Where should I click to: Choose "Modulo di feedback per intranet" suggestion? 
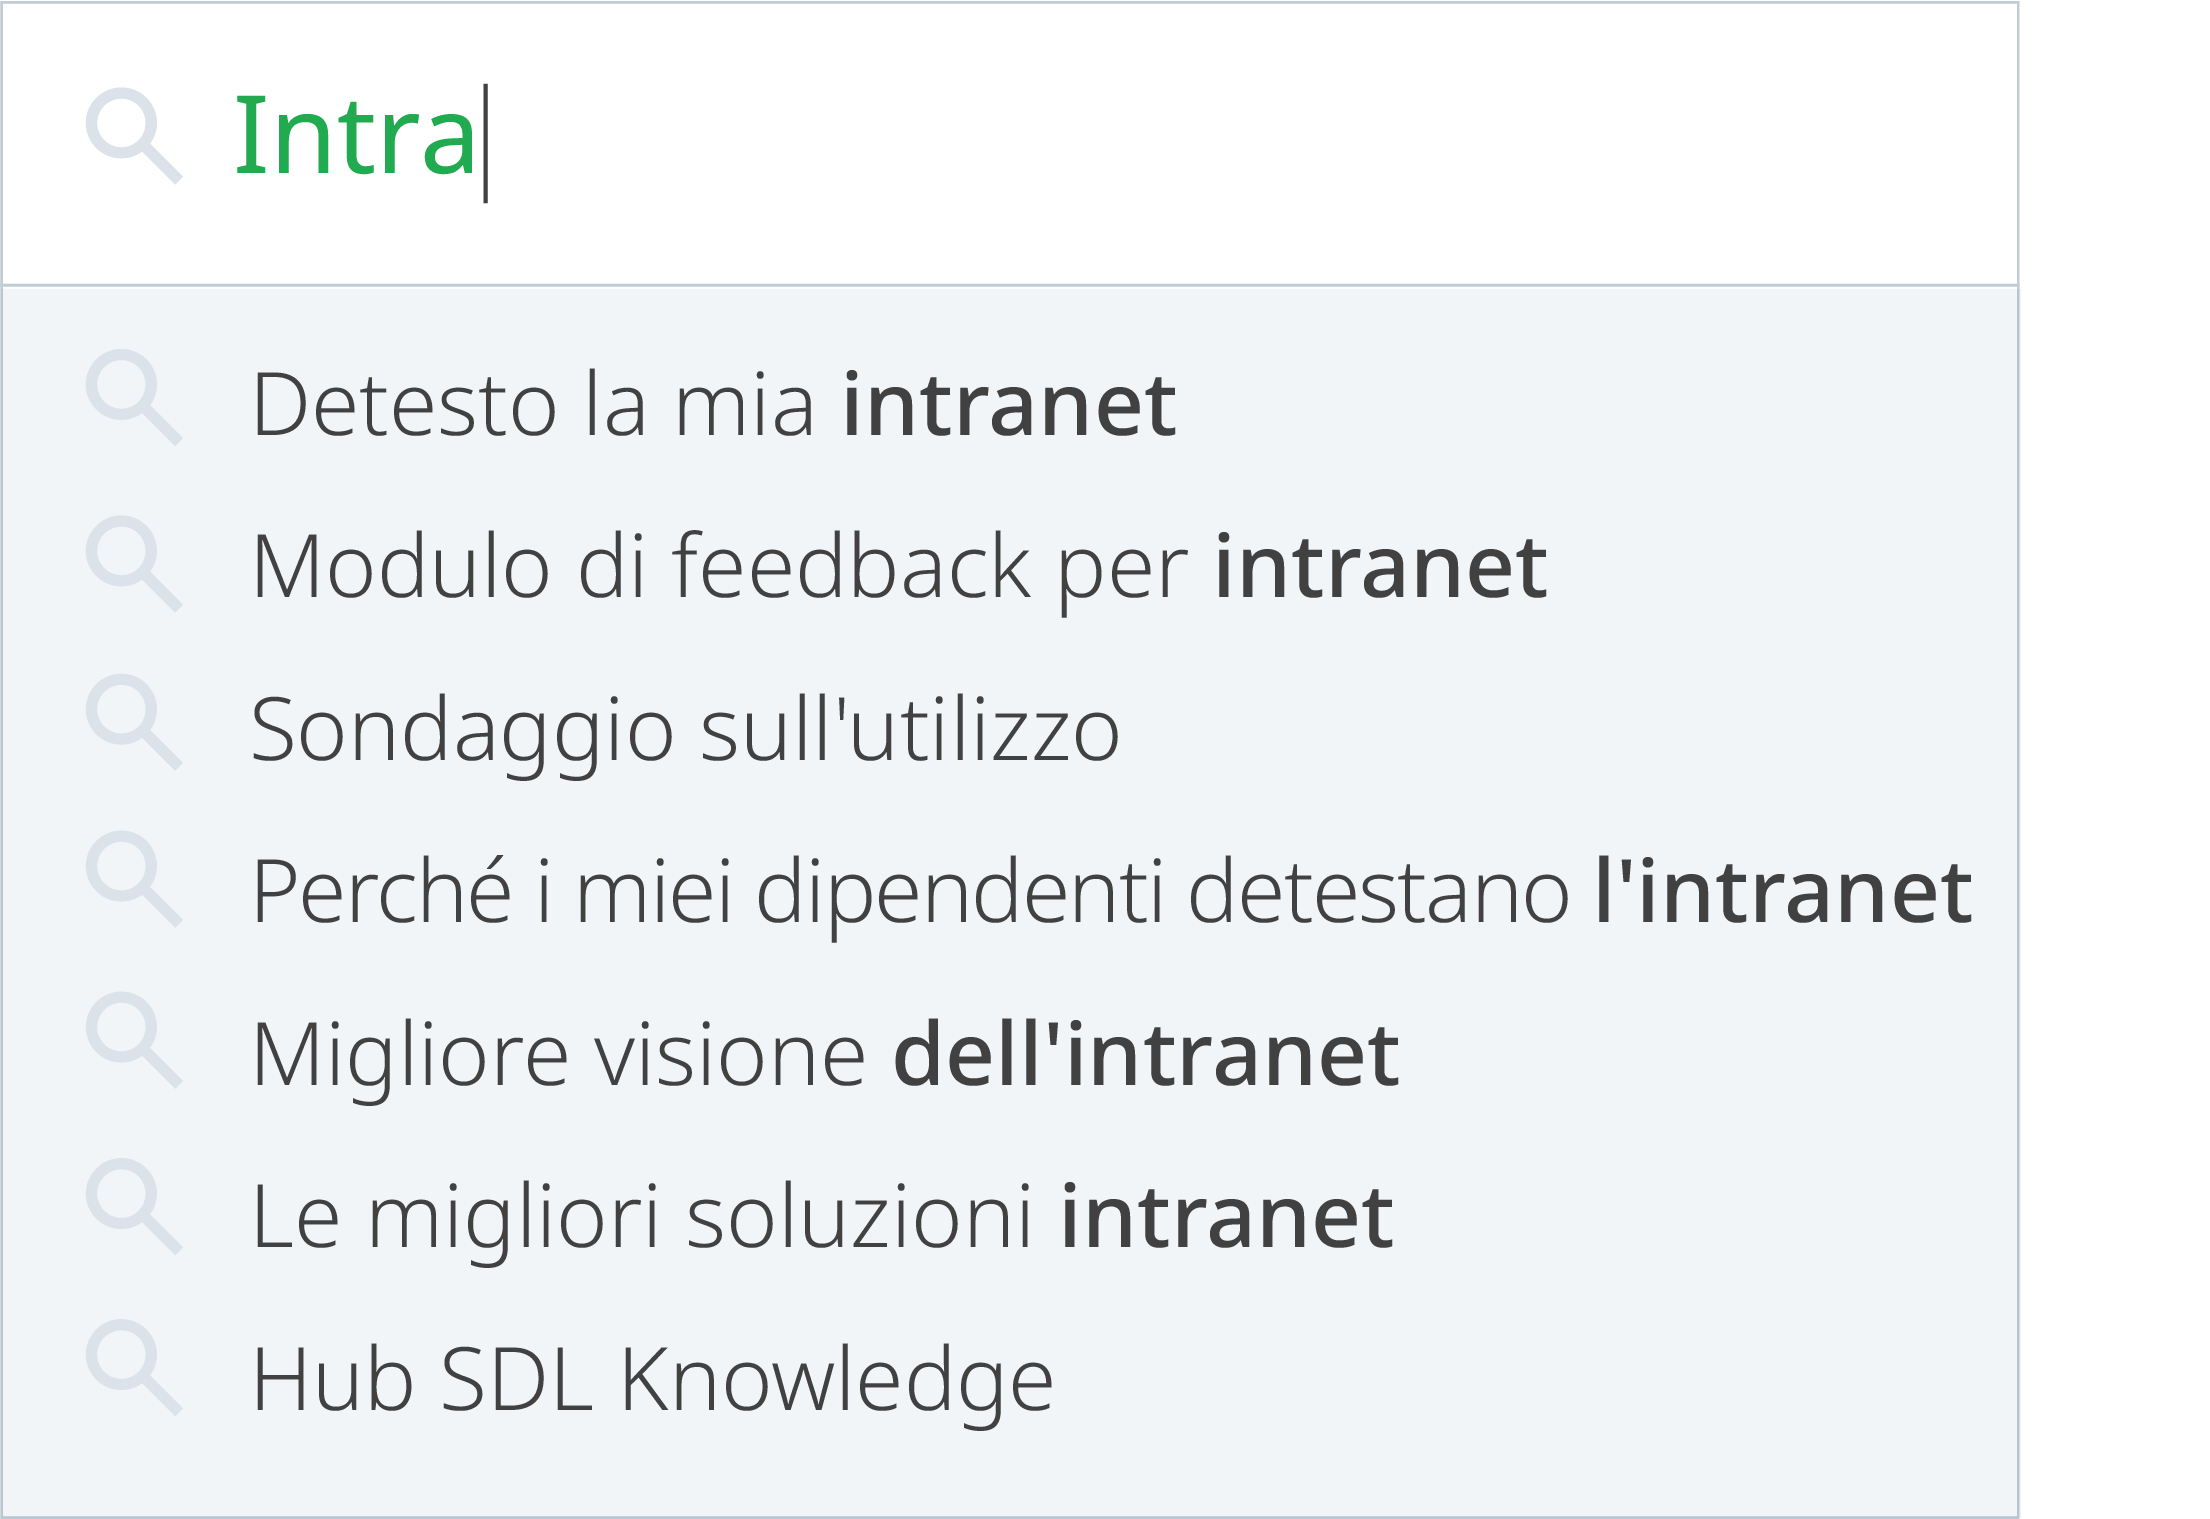click(899, 567)
